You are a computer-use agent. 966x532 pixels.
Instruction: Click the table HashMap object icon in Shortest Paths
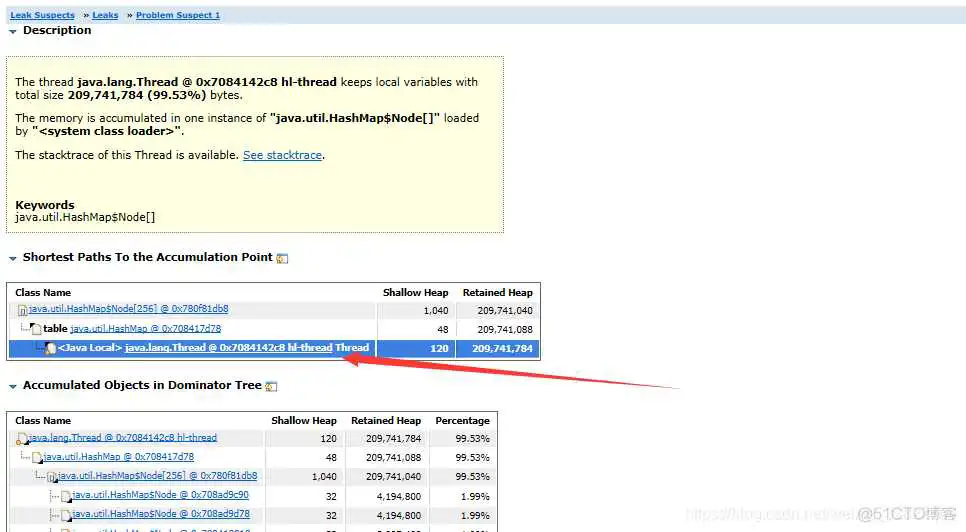coord(35,329)
